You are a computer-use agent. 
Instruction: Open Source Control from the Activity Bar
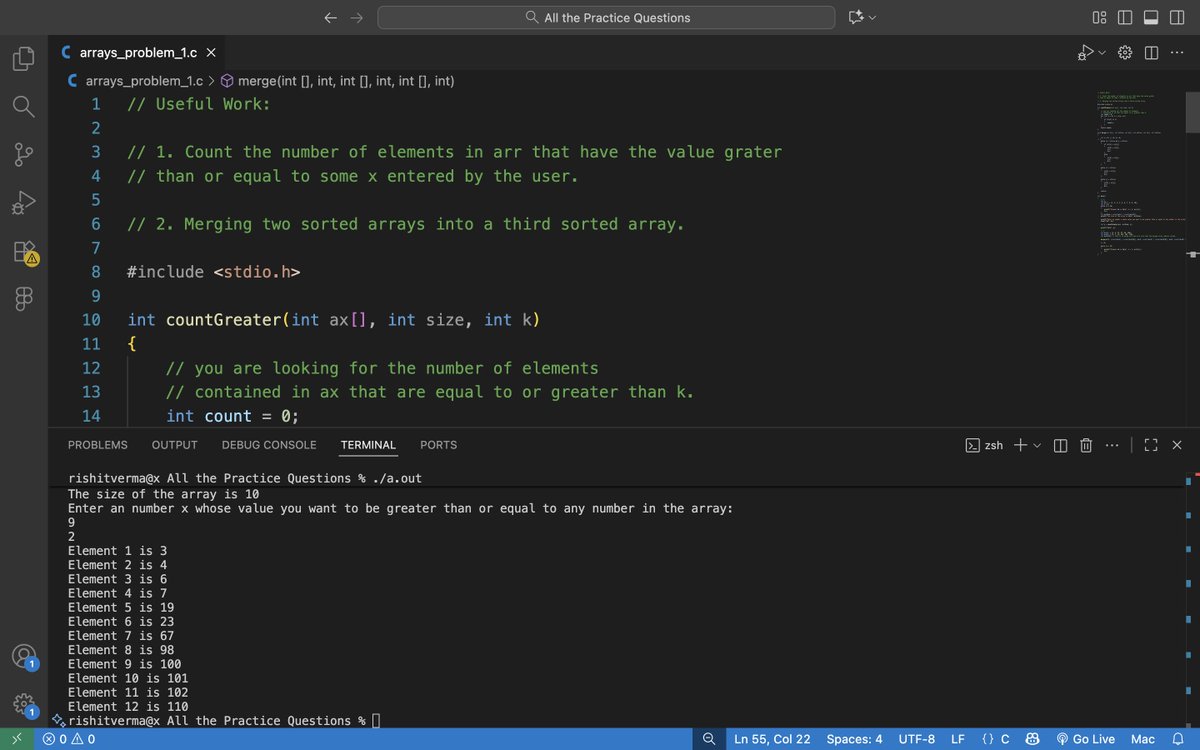click(23, 154)
